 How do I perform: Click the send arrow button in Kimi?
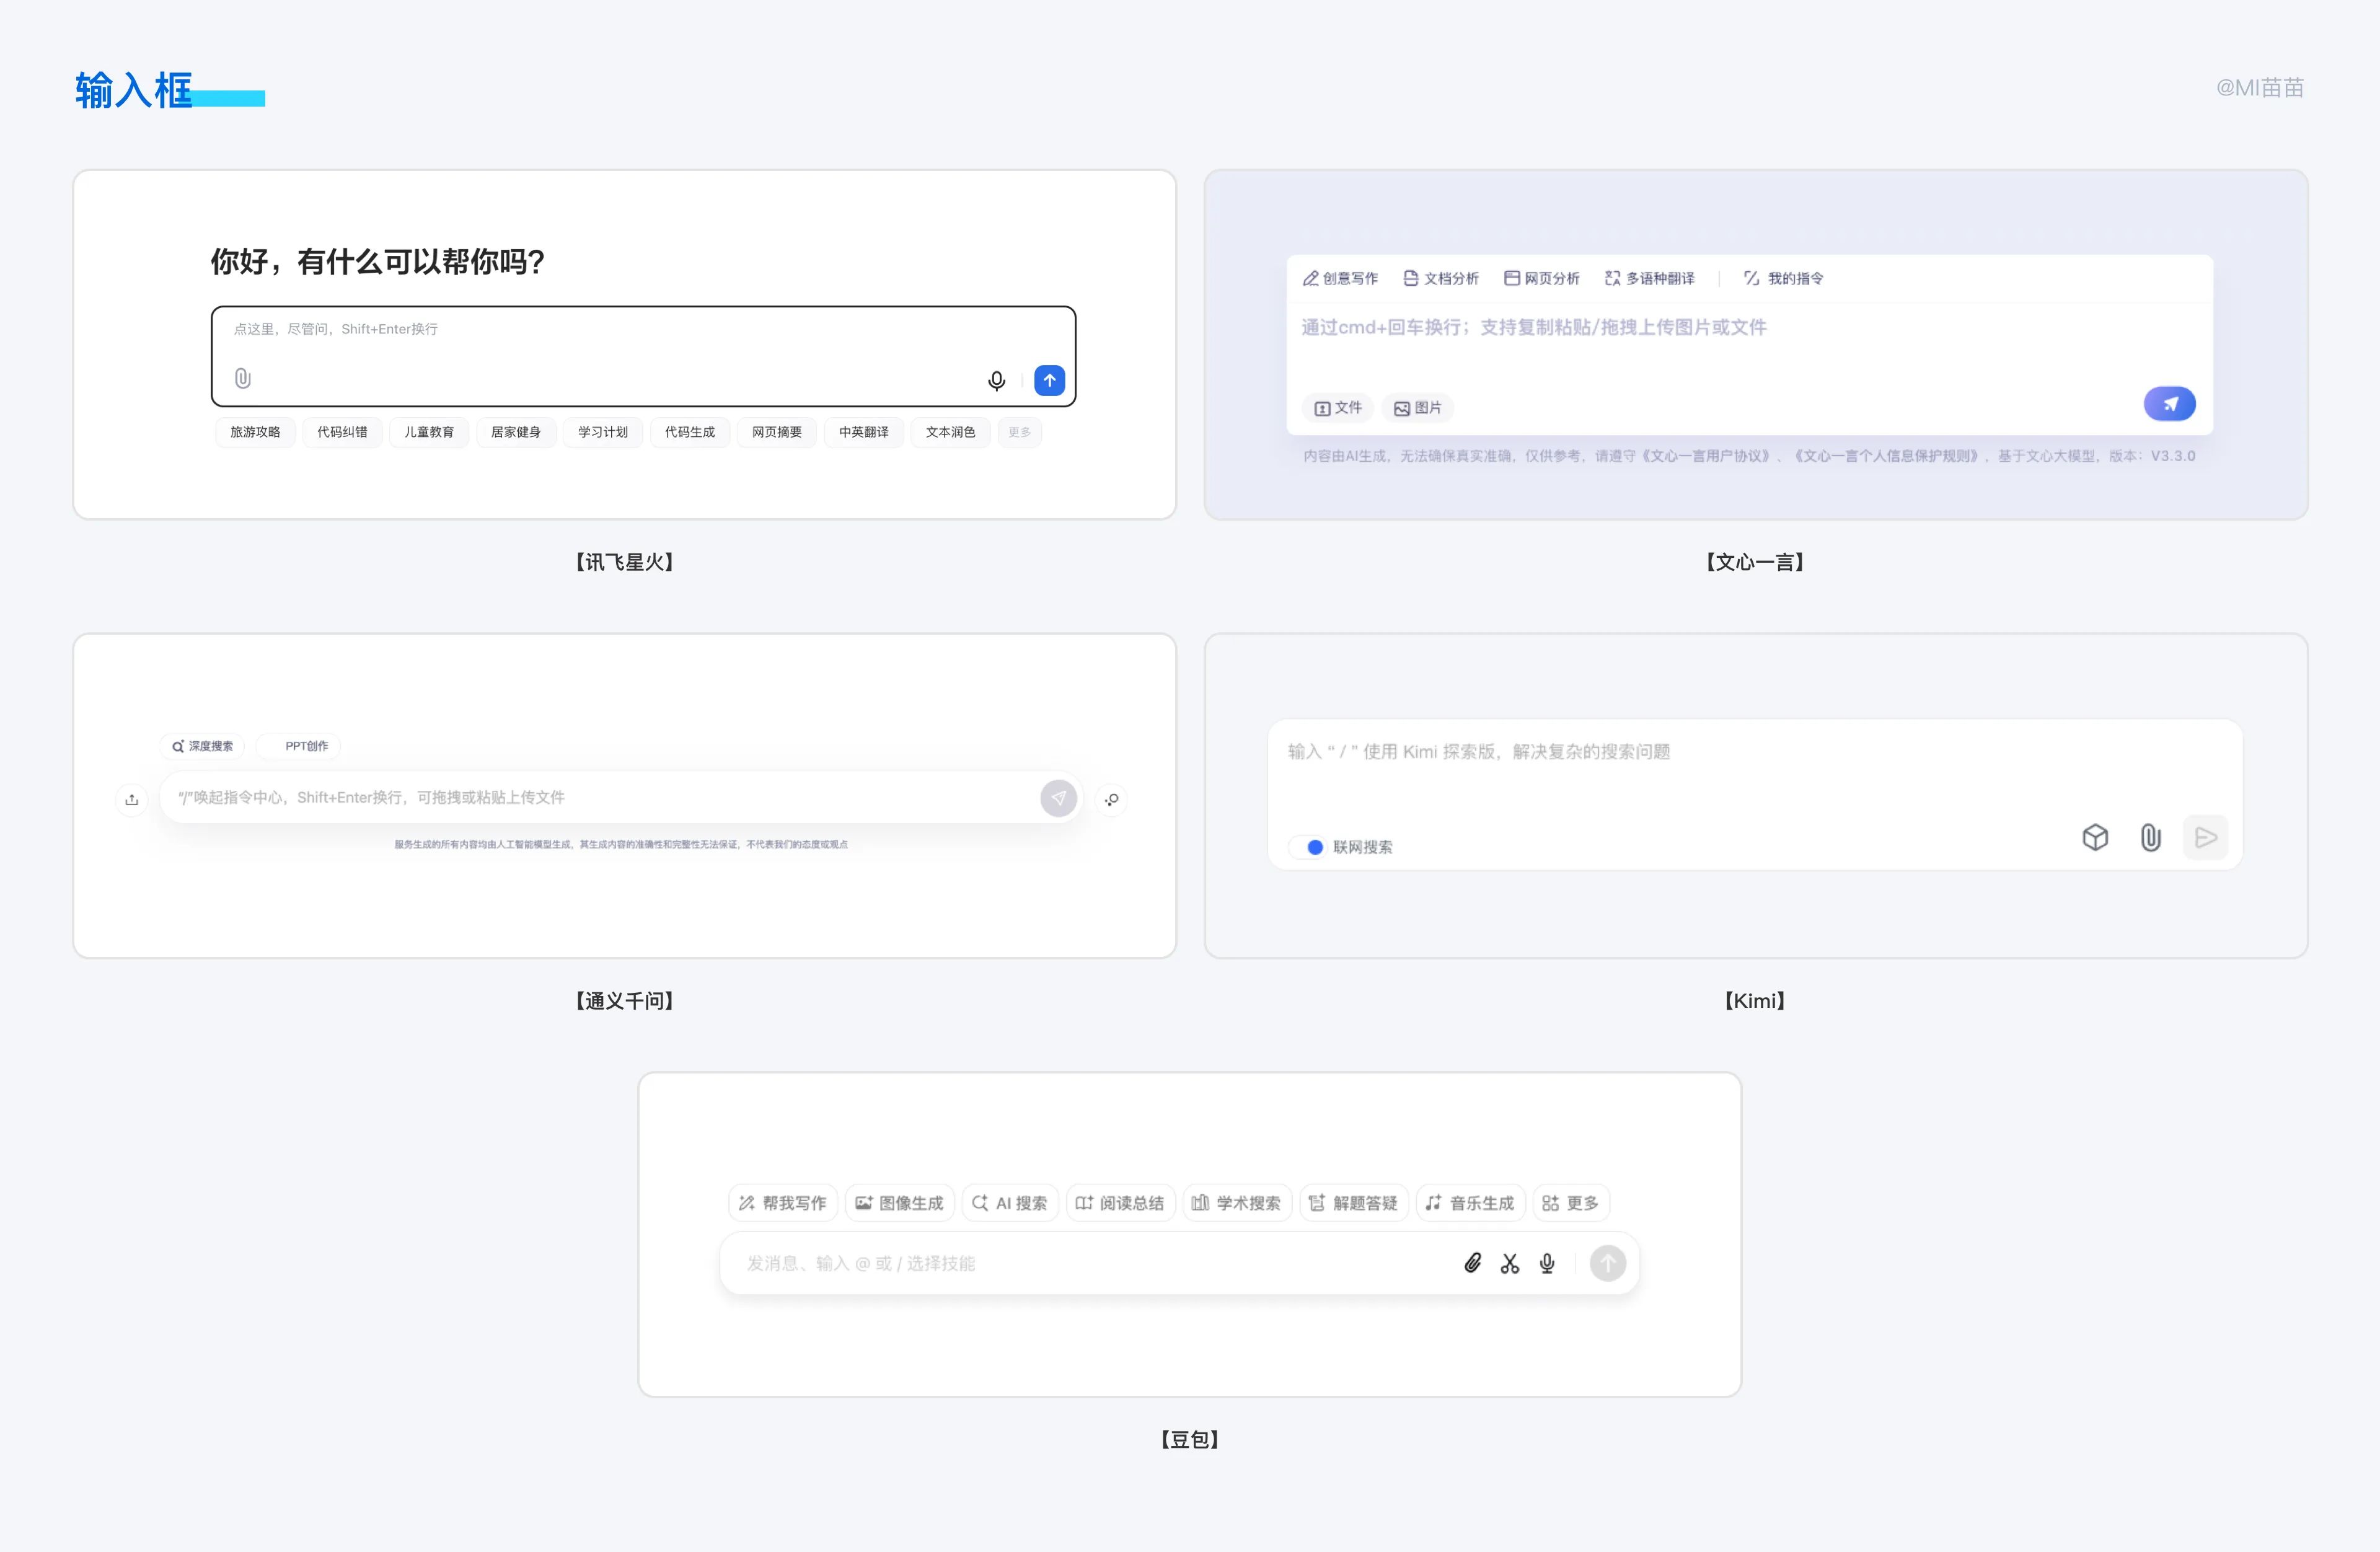tap(2205, 837)
